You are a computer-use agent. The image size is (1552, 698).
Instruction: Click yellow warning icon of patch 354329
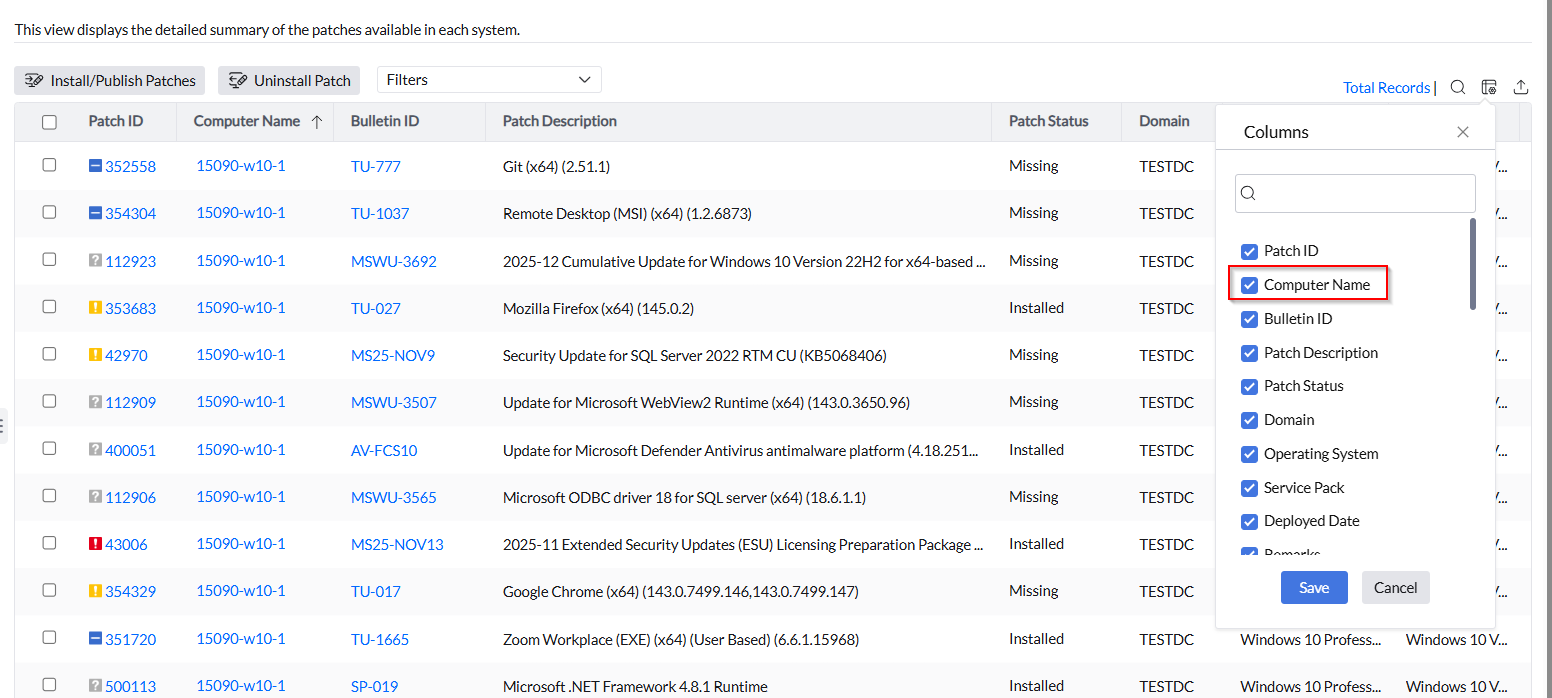tap(96, 591)
